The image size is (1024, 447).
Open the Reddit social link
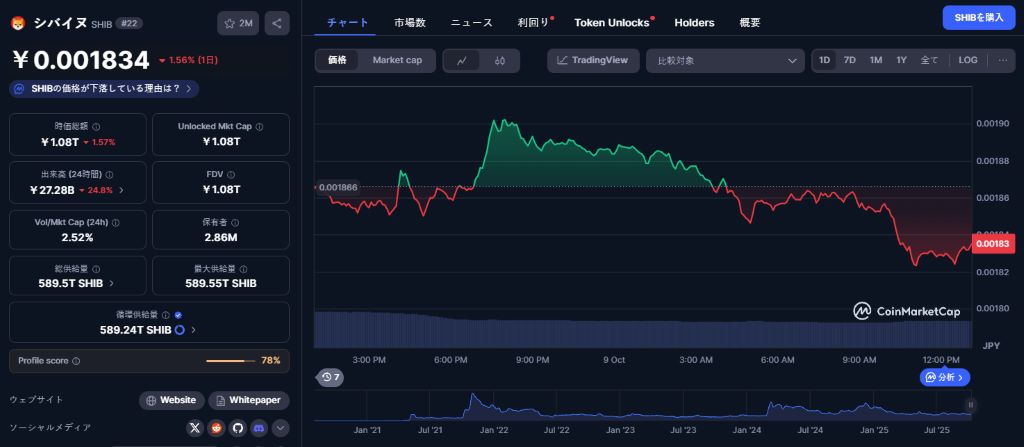tap(216, 428)
